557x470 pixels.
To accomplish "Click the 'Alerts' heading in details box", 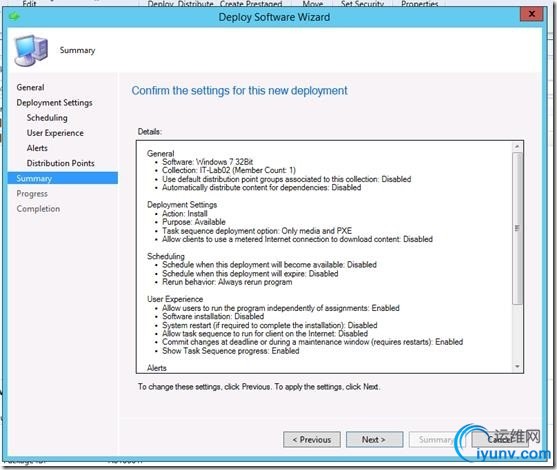I will coord(157,368).
